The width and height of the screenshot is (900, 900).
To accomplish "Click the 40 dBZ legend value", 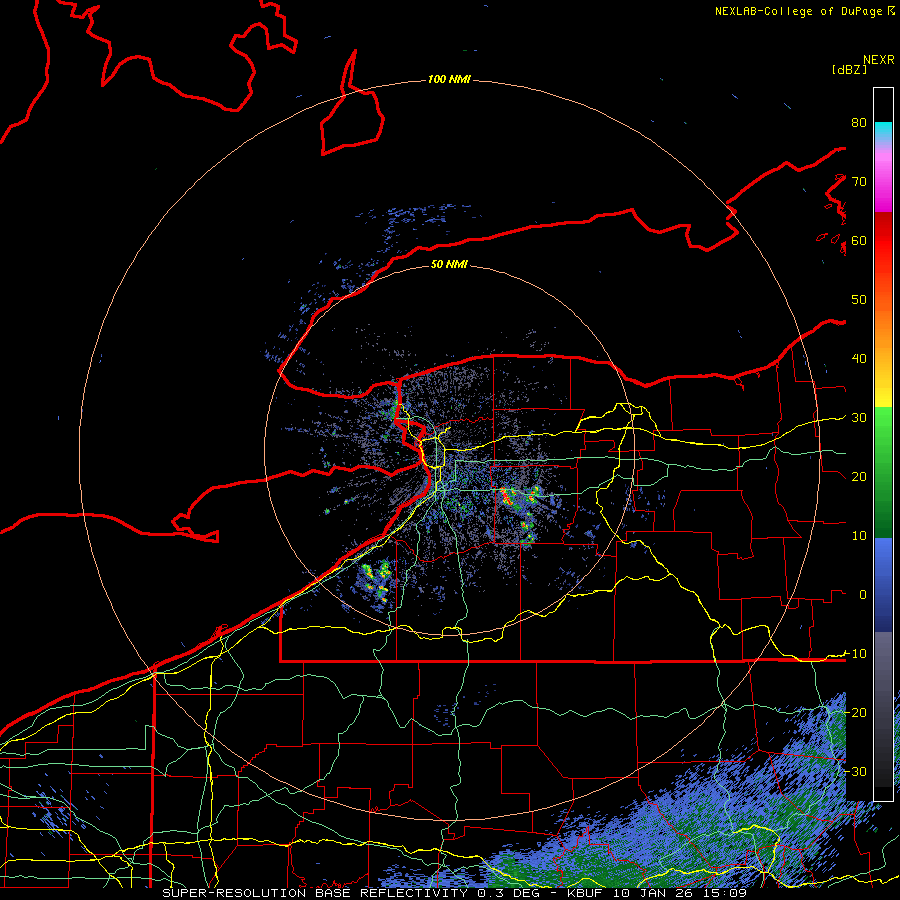I will tap(859, 359).
